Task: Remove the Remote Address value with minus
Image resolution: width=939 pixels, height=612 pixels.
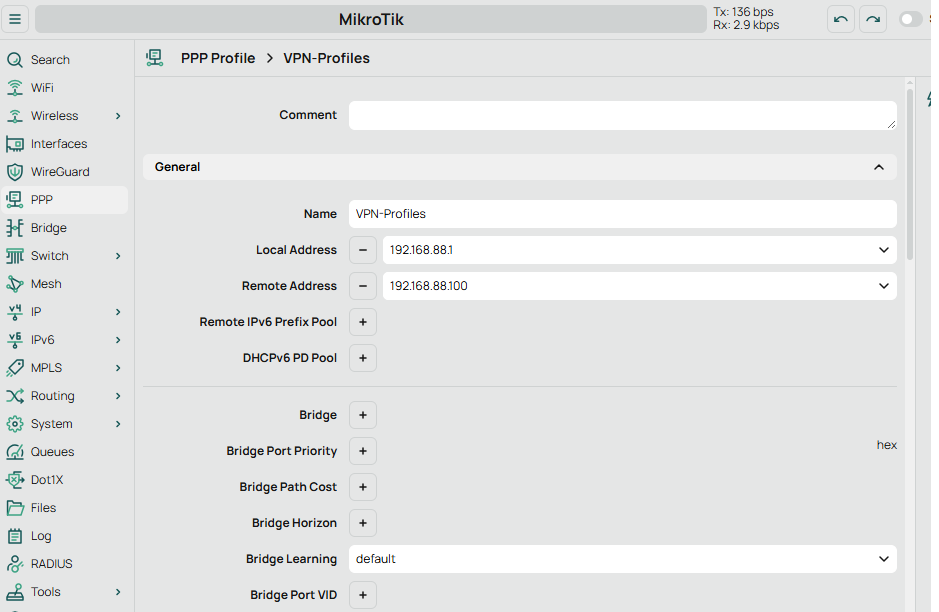Action: click(x=363, y=286)
